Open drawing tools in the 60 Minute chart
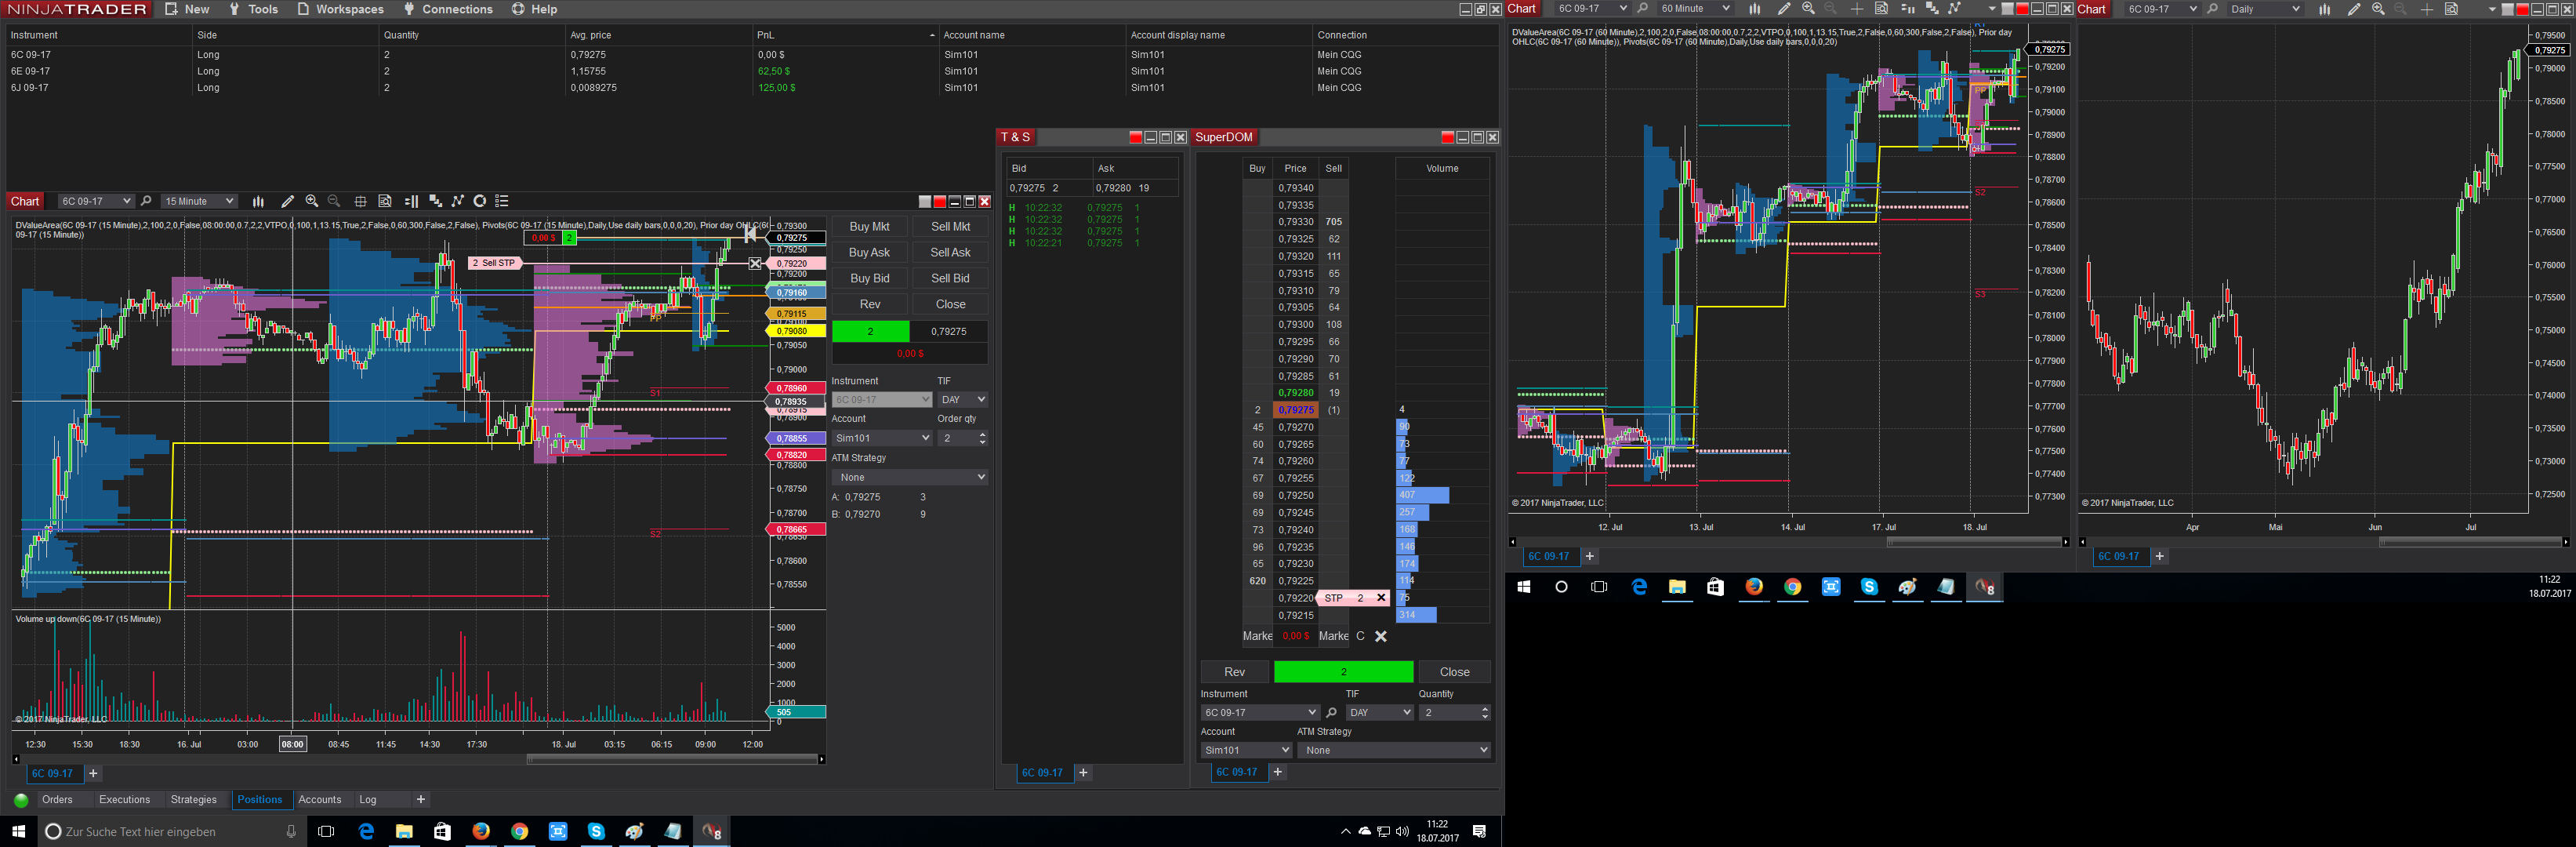Image resolution: width=2576 pixels, height=847 pixels. [1784, 9]
